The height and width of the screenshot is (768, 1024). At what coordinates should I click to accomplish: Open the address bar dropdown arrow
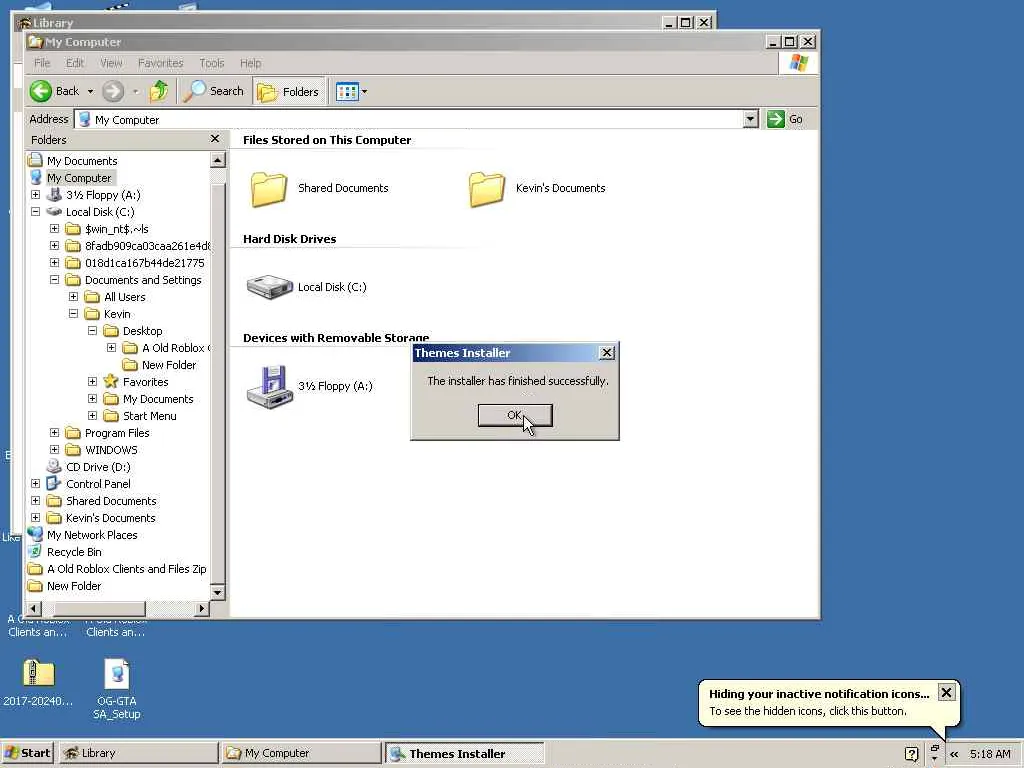[x=750, y=119]
